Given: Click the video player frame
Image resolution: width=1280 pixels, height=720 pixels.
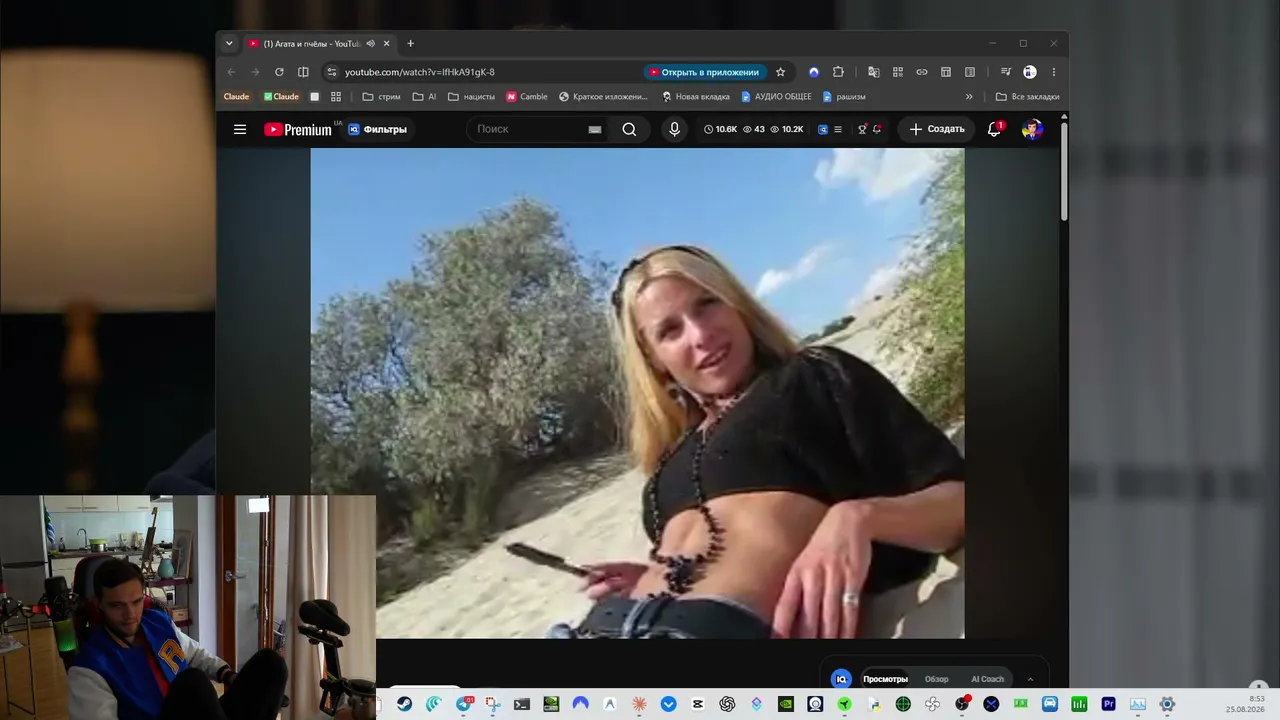Looking at the screenshot, I should click(637, 393).
